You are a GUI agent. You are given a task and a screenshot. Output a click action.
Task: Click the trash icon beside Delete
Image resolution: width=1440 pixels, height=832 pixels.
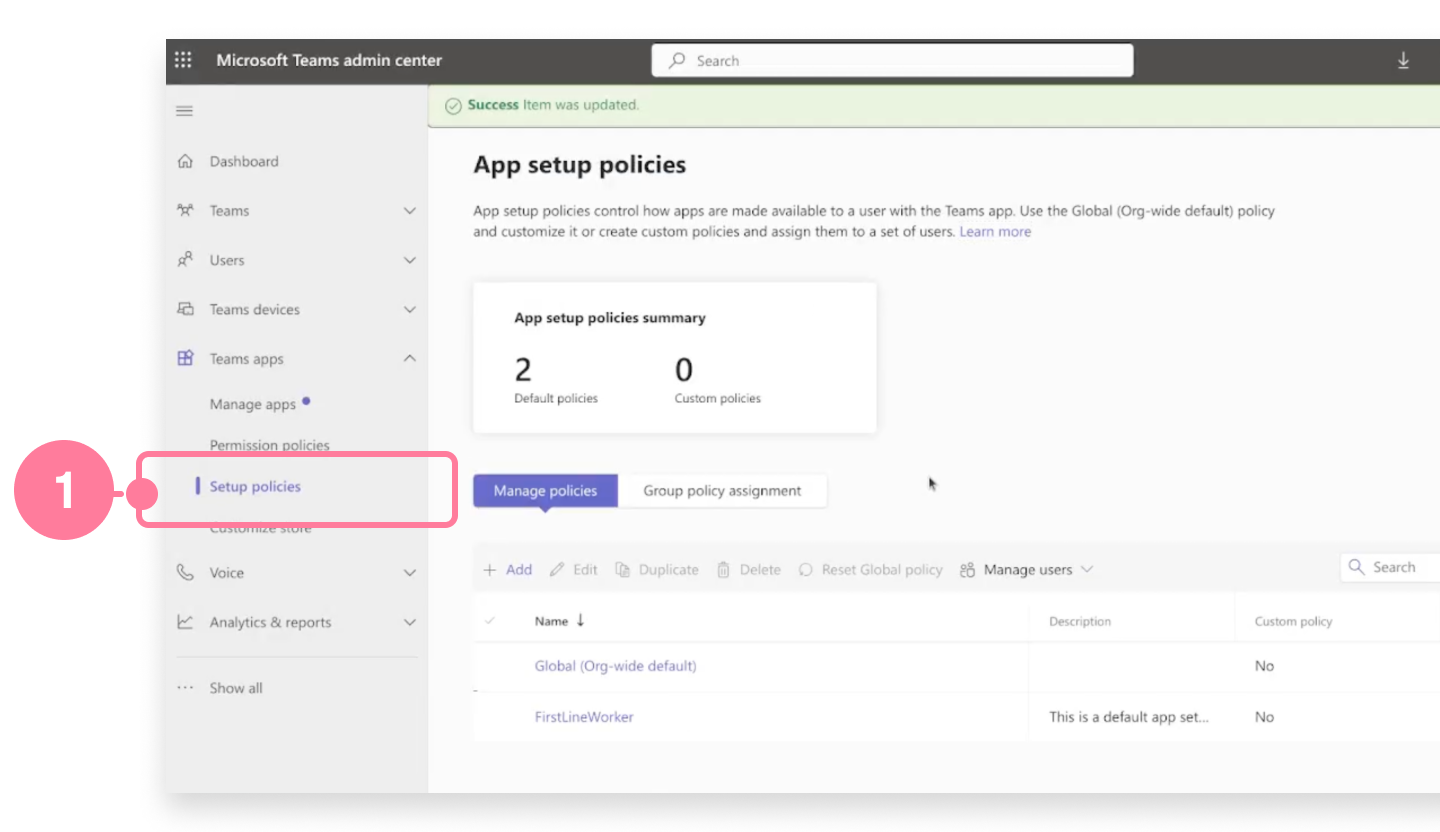click(x=723, y=570)
